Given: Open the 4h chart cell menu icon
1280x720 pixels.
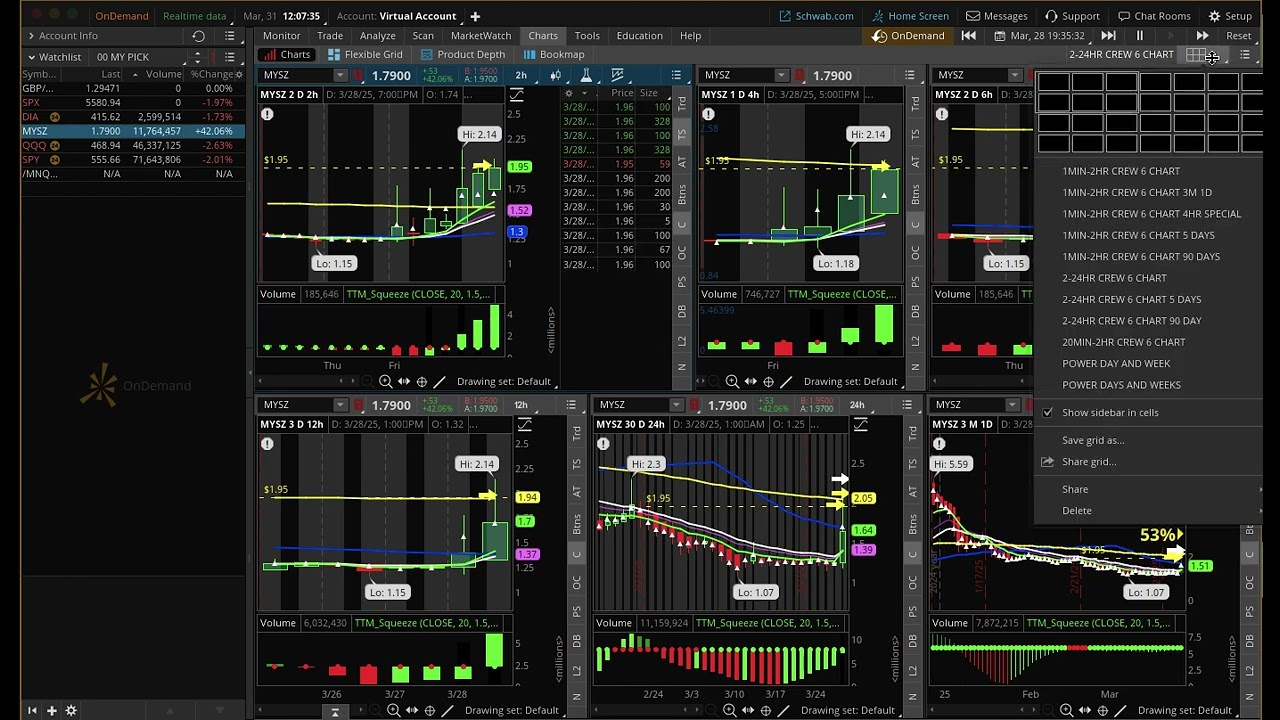Looking at the screenshot, I should [x=909, y=75].
